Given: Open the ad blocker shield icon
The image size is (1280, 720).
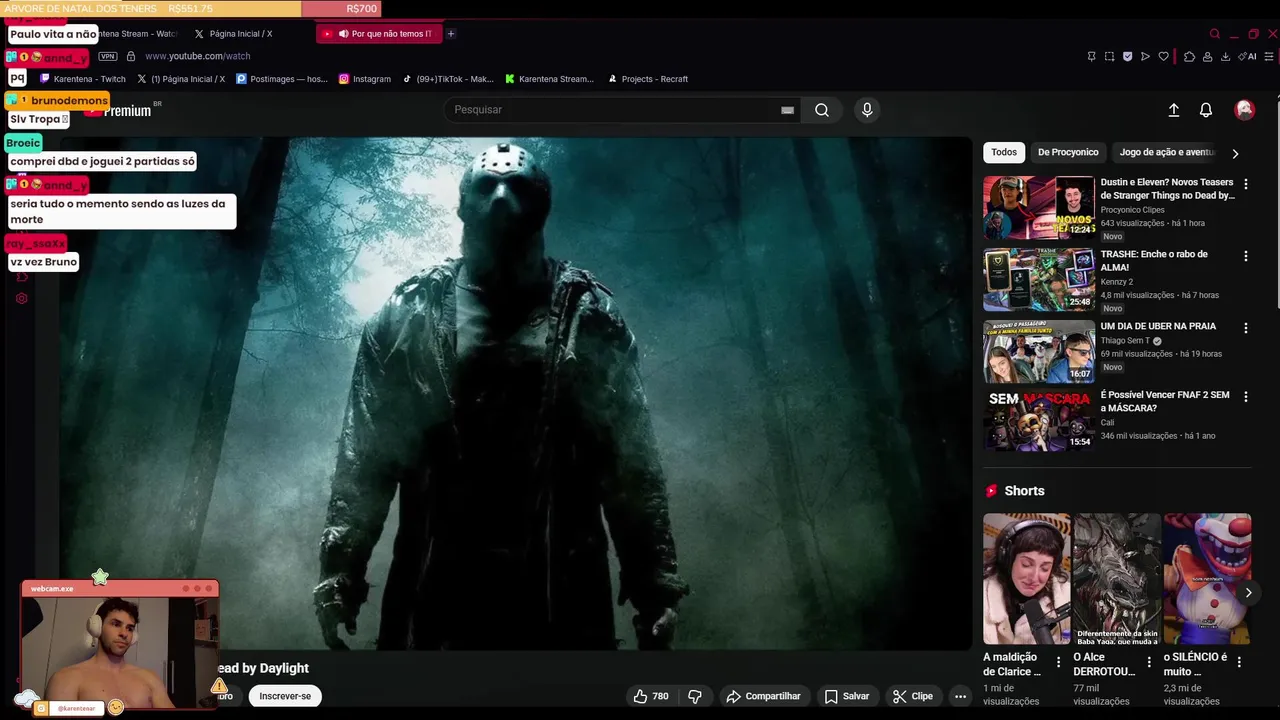Looking at the screenshot, I should pos(1127,57).
